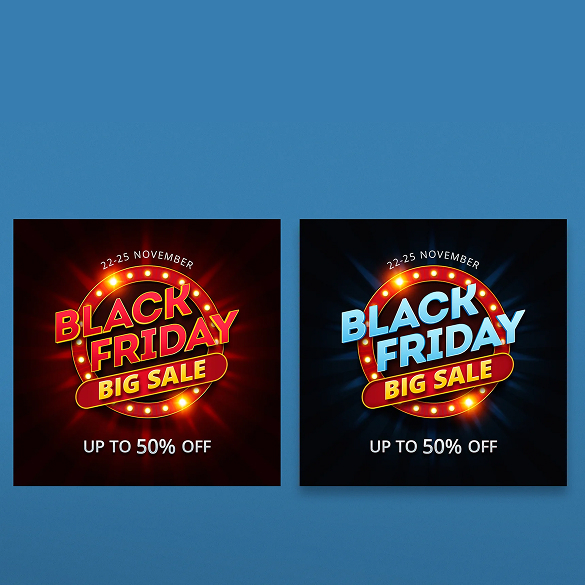Click the light-blue 'BLACK' word on right banner
This screenshot has height=585, width=585.
tap(410, 313)
